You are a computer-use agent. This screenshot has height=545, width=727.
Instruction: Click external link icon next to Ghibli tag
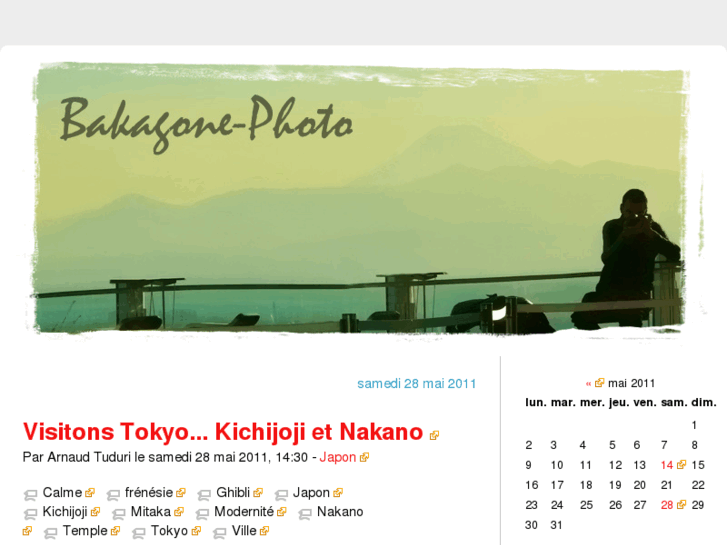click(258, 493)
